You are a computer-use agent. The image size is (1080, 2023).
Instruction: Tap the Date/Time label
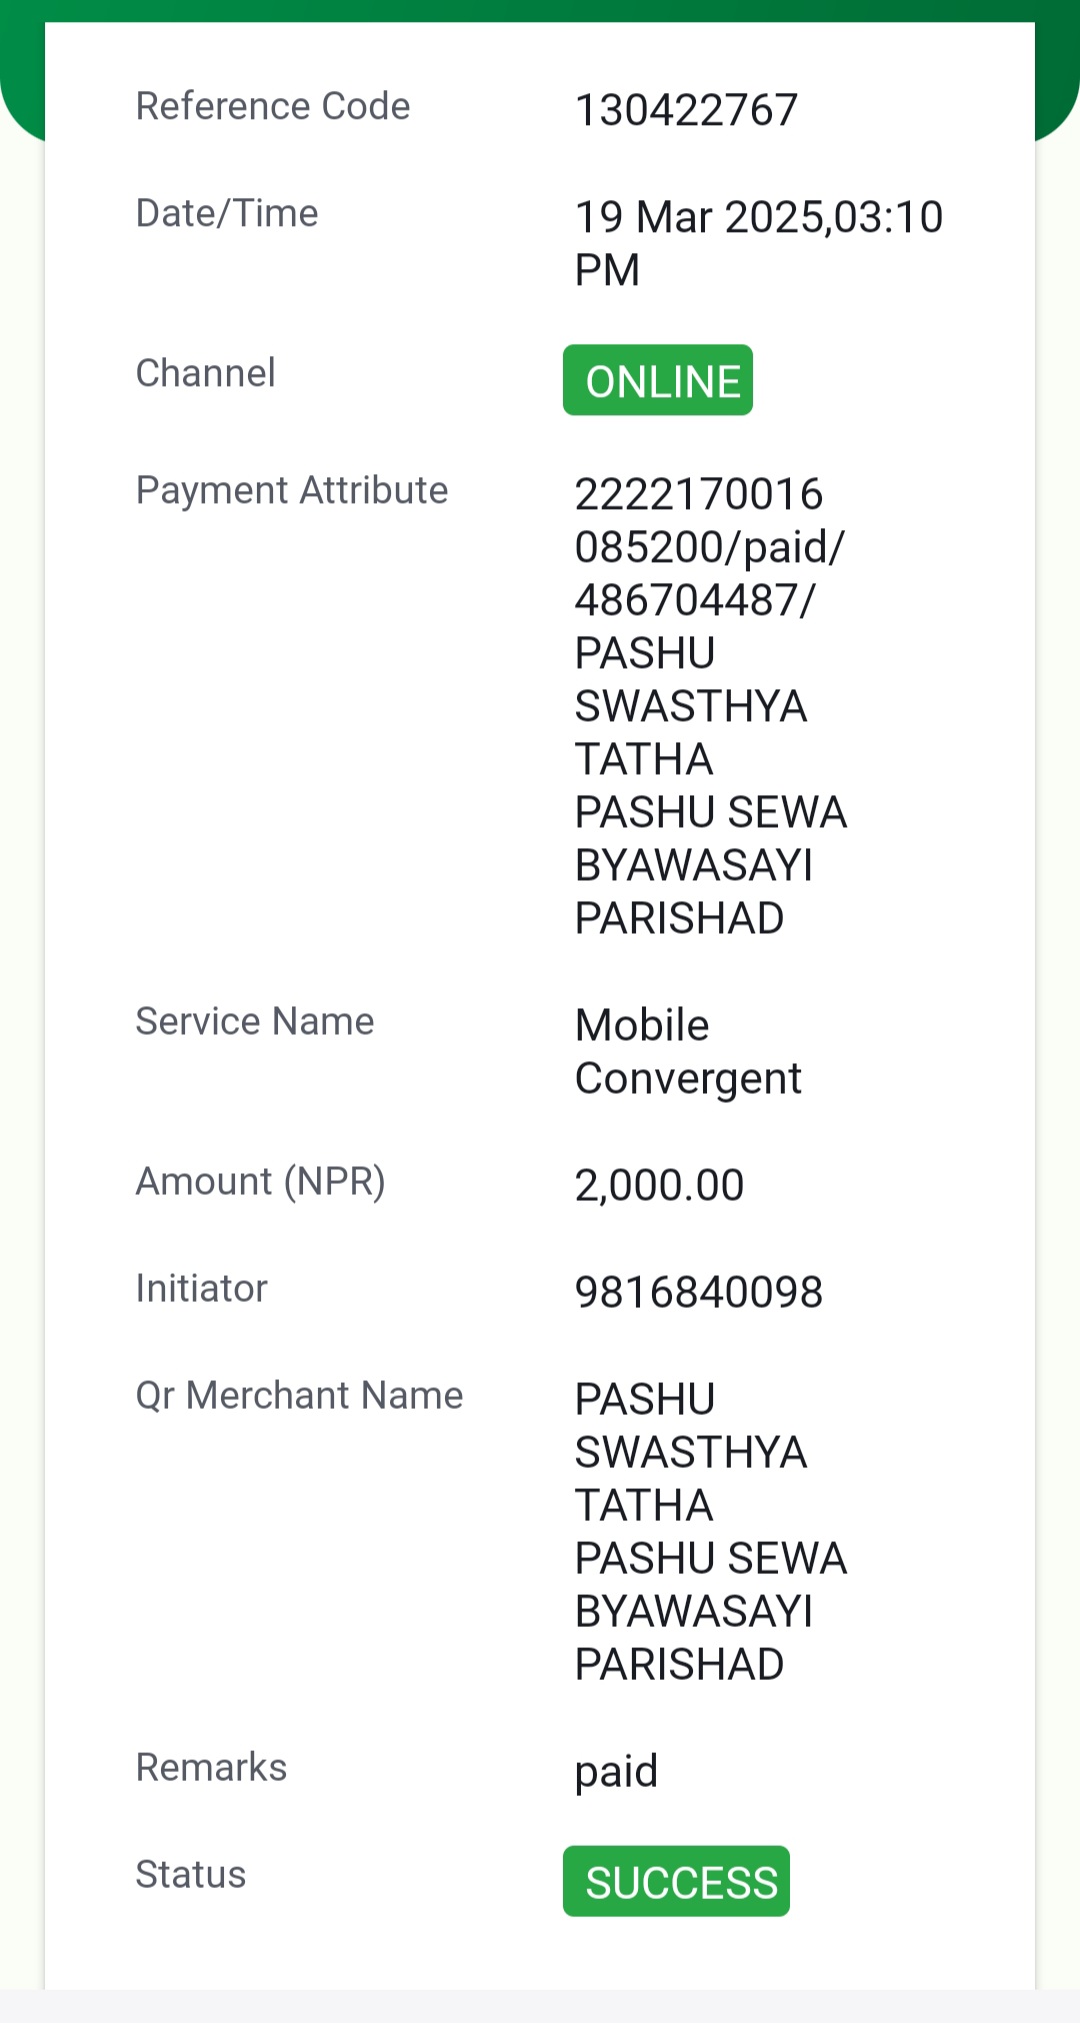[x=227, y=213]
